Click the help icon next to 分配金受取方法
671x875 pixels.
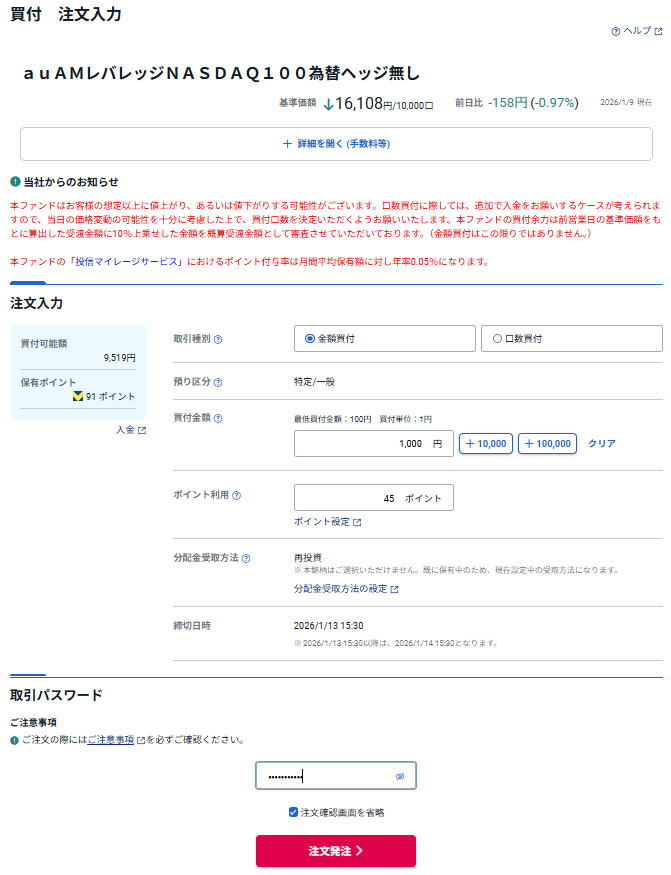click(246, 558)
